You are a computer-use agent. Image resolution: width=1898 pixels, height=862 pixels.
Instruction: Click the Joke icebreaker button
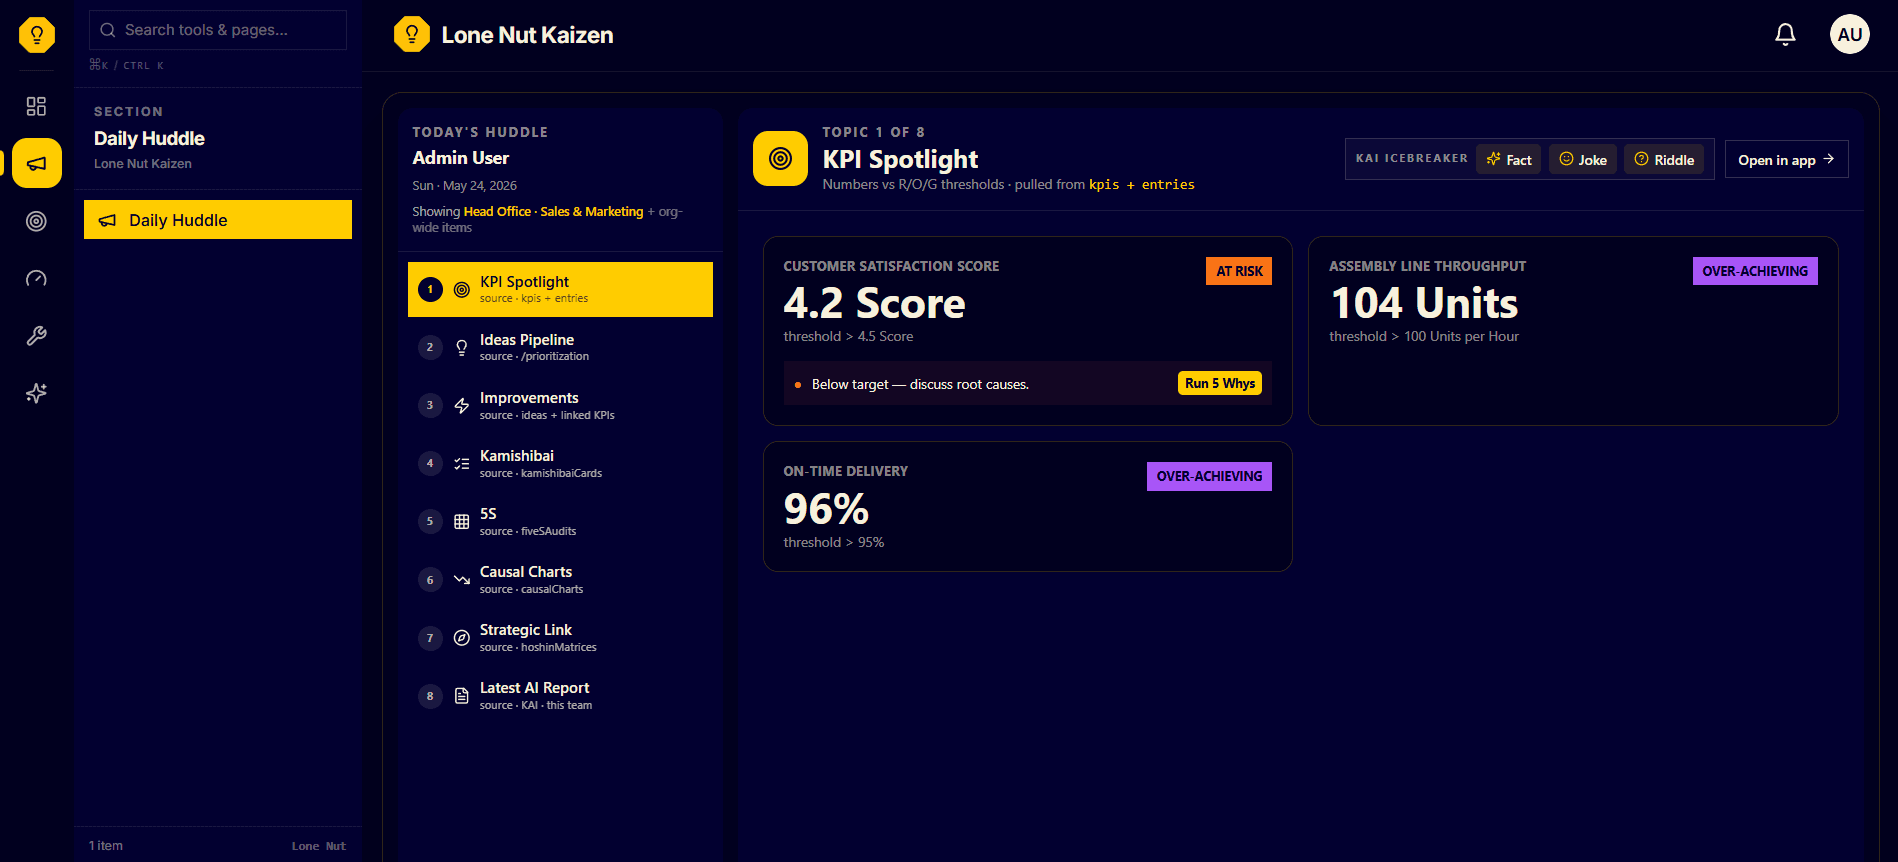[x=1583, y=159]
